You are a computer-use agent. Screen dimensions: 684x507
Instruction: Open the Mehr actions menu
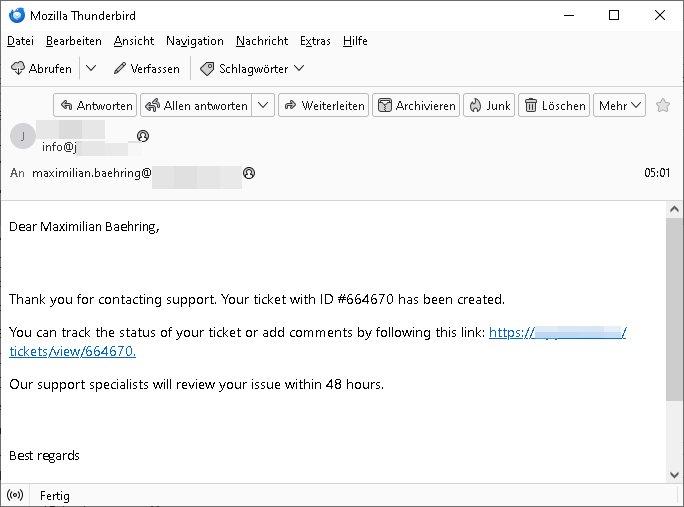(619, 105)
